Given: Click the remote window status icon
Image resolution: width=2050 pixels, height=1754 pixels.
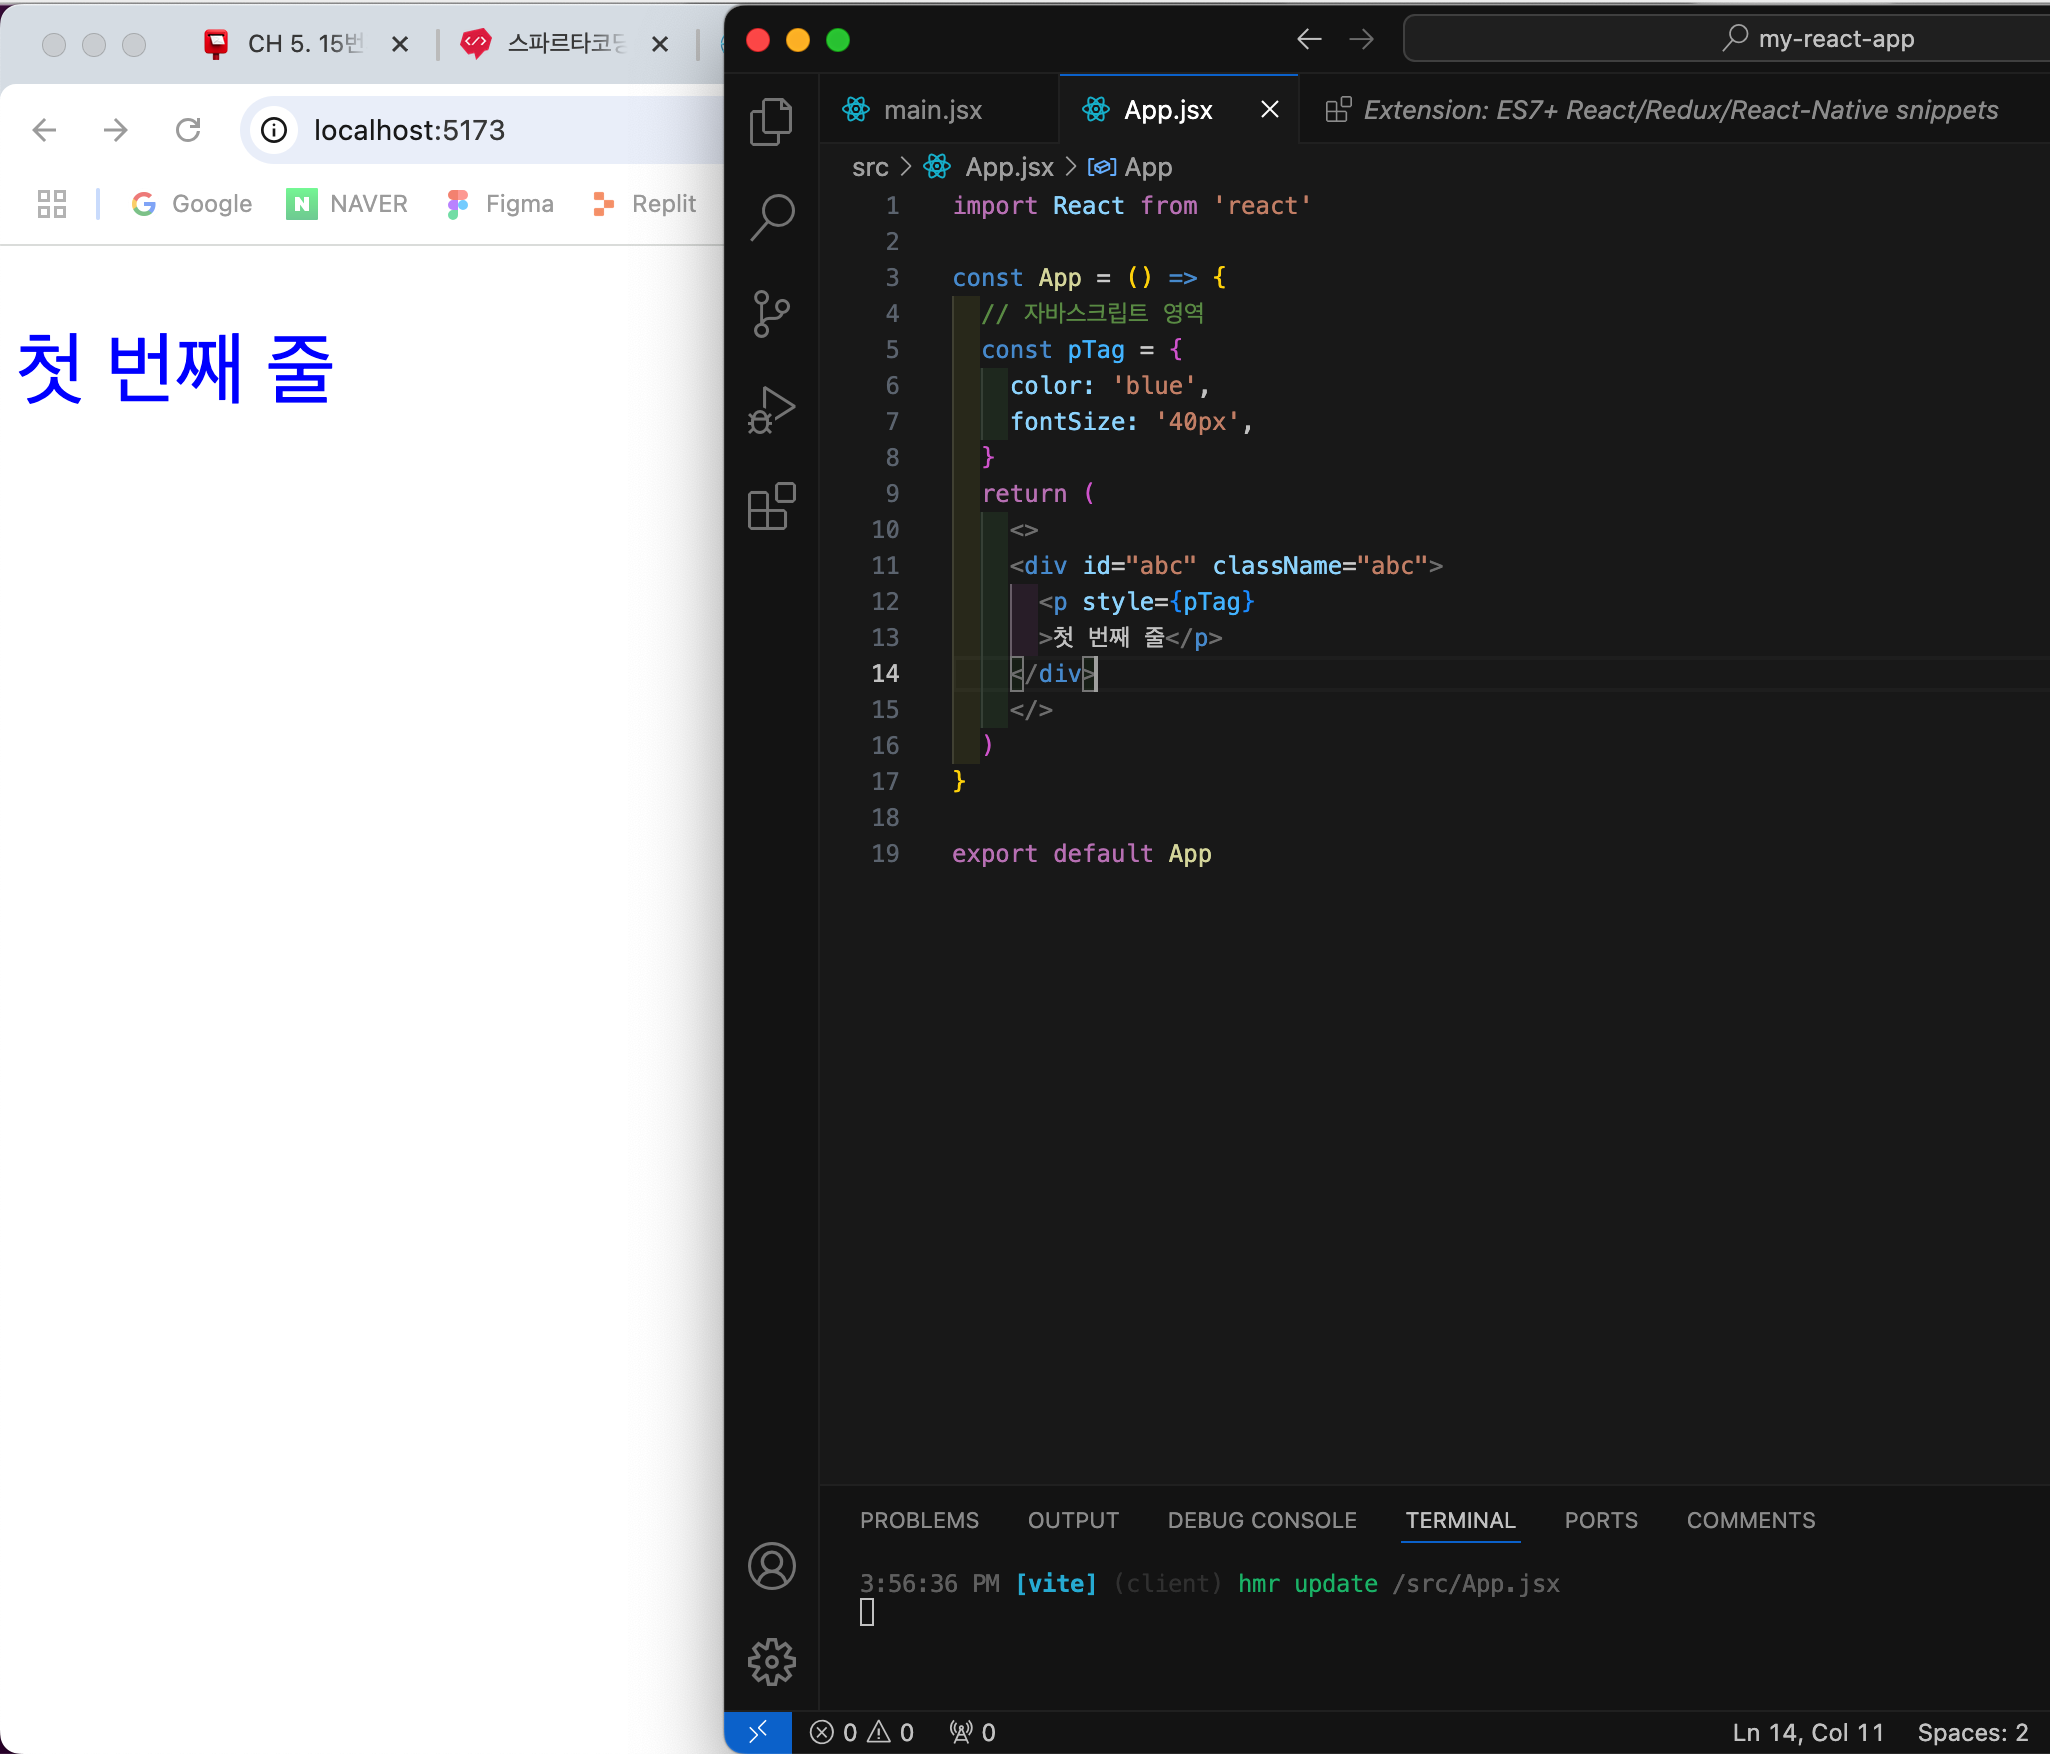Looking at the screenshot, I should [x=758, y=1732].
